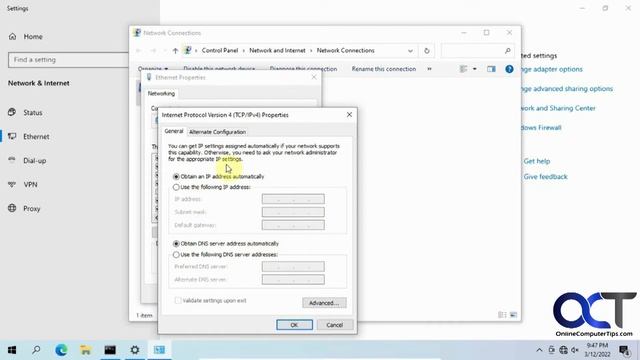This screenshot has width=640, height=360.
Task: Select Use the following DNS server addresses
Action: pos(225,255)
